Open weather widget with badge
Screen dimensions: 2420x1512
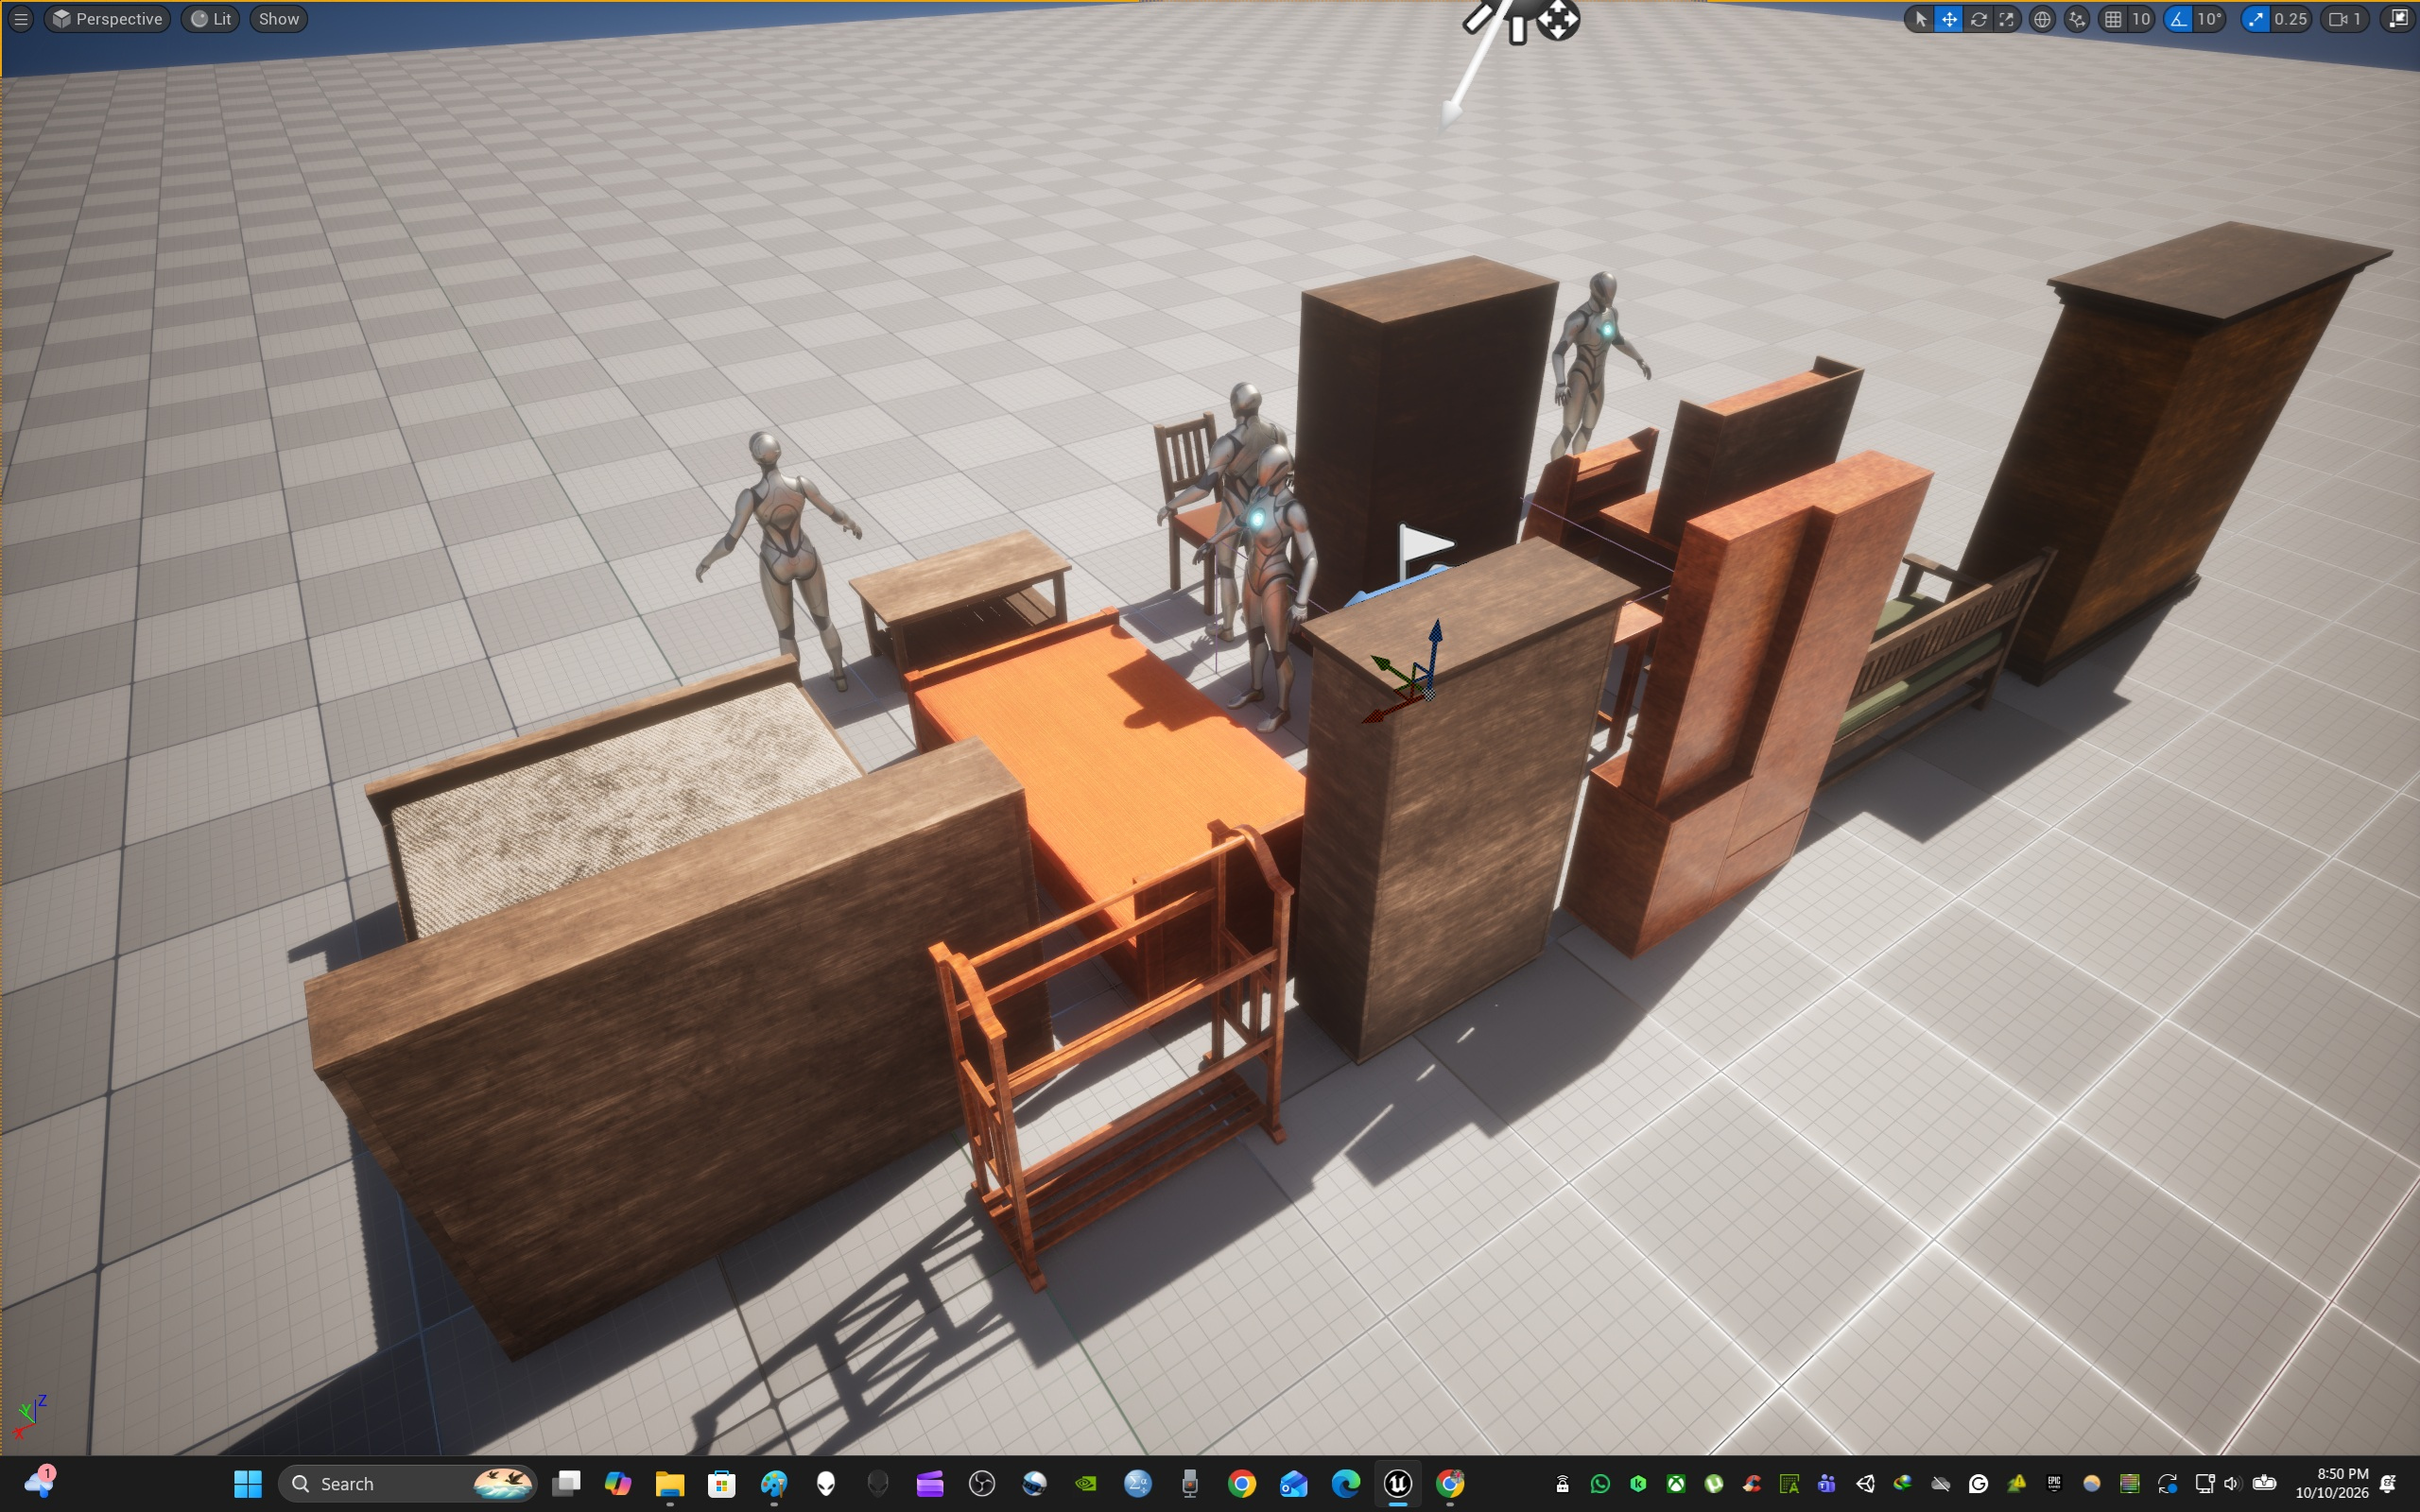pyautogui.click(x=40, y=1481)
